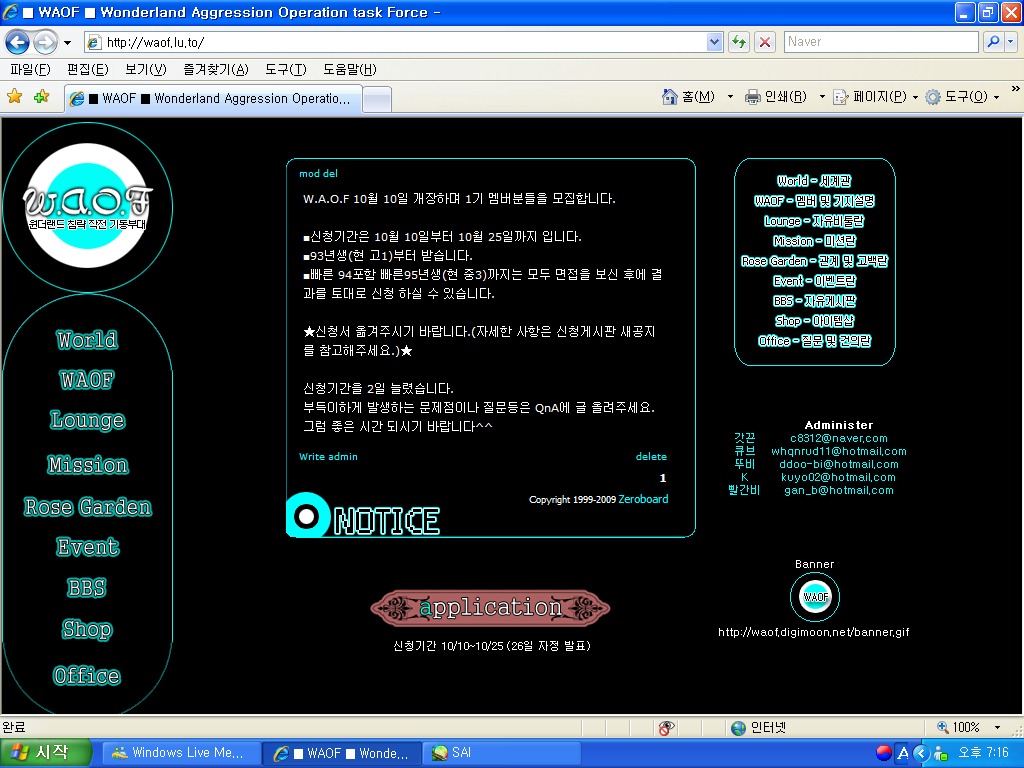Click the address bar showing http://waof.lu.to/
1024x768 pixels.
pyautogui.click(x=396, y=42)
